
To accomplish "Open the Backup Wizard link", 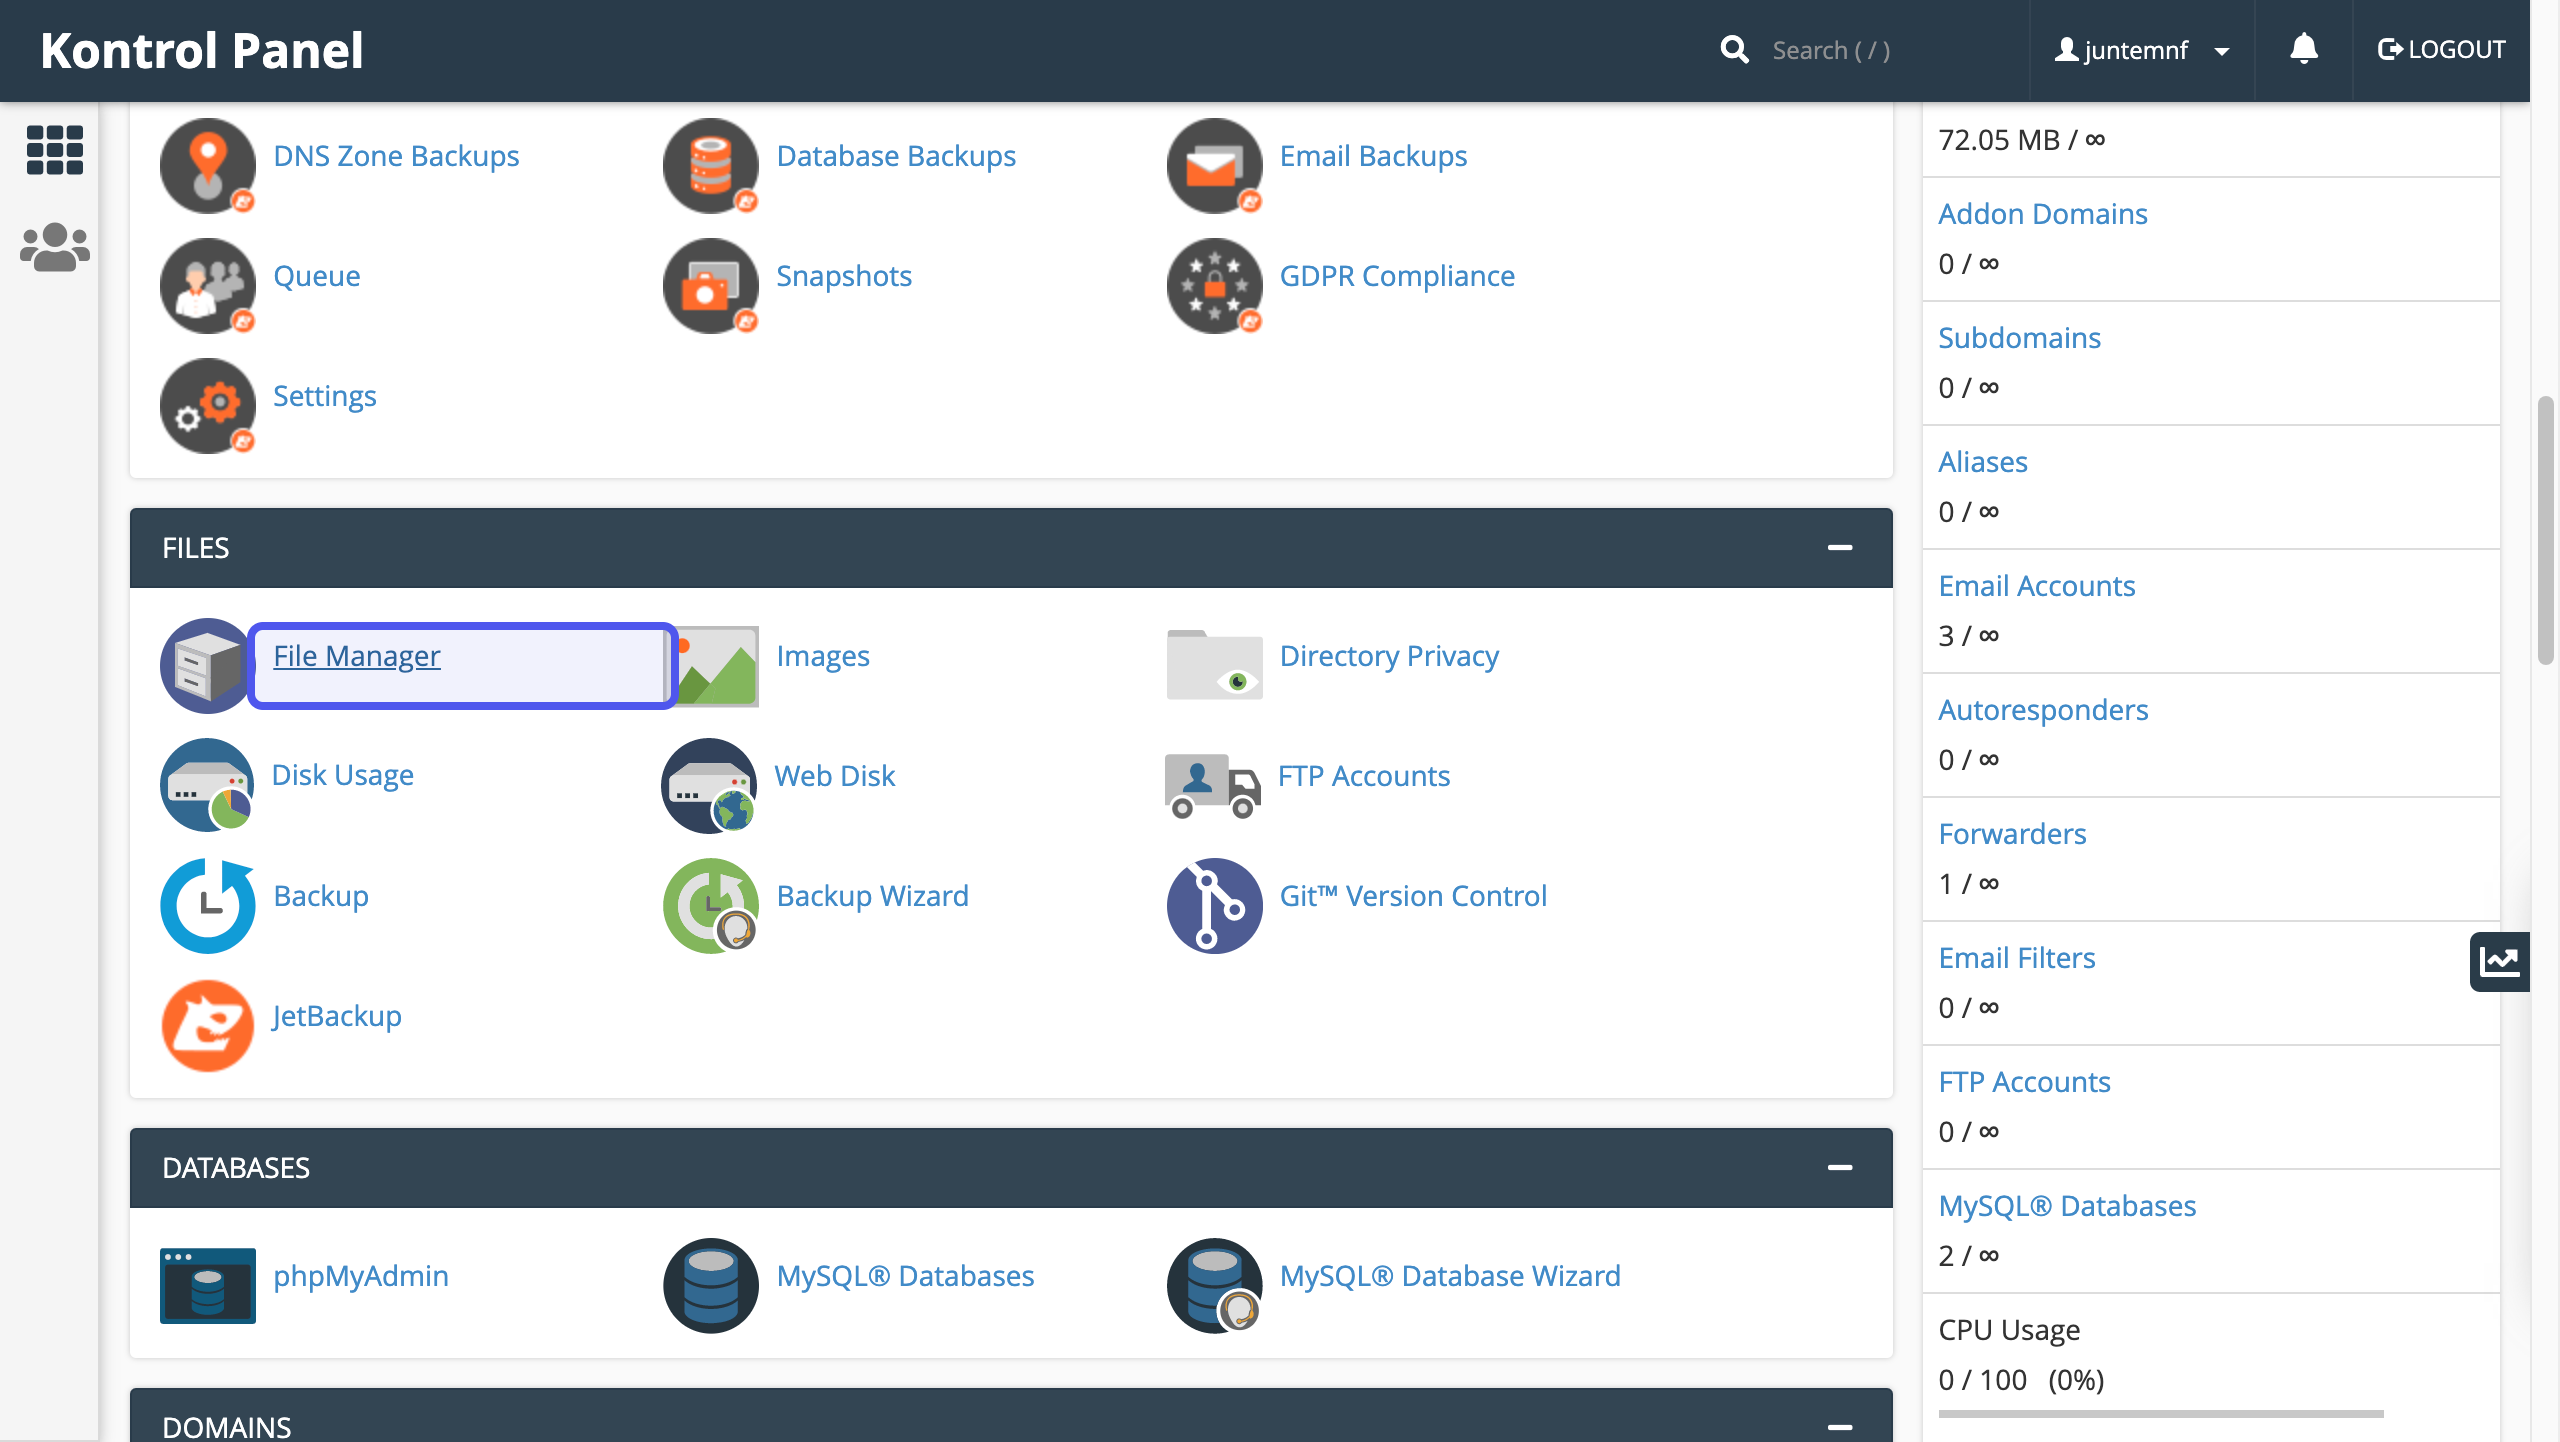I will pos(872,895).
